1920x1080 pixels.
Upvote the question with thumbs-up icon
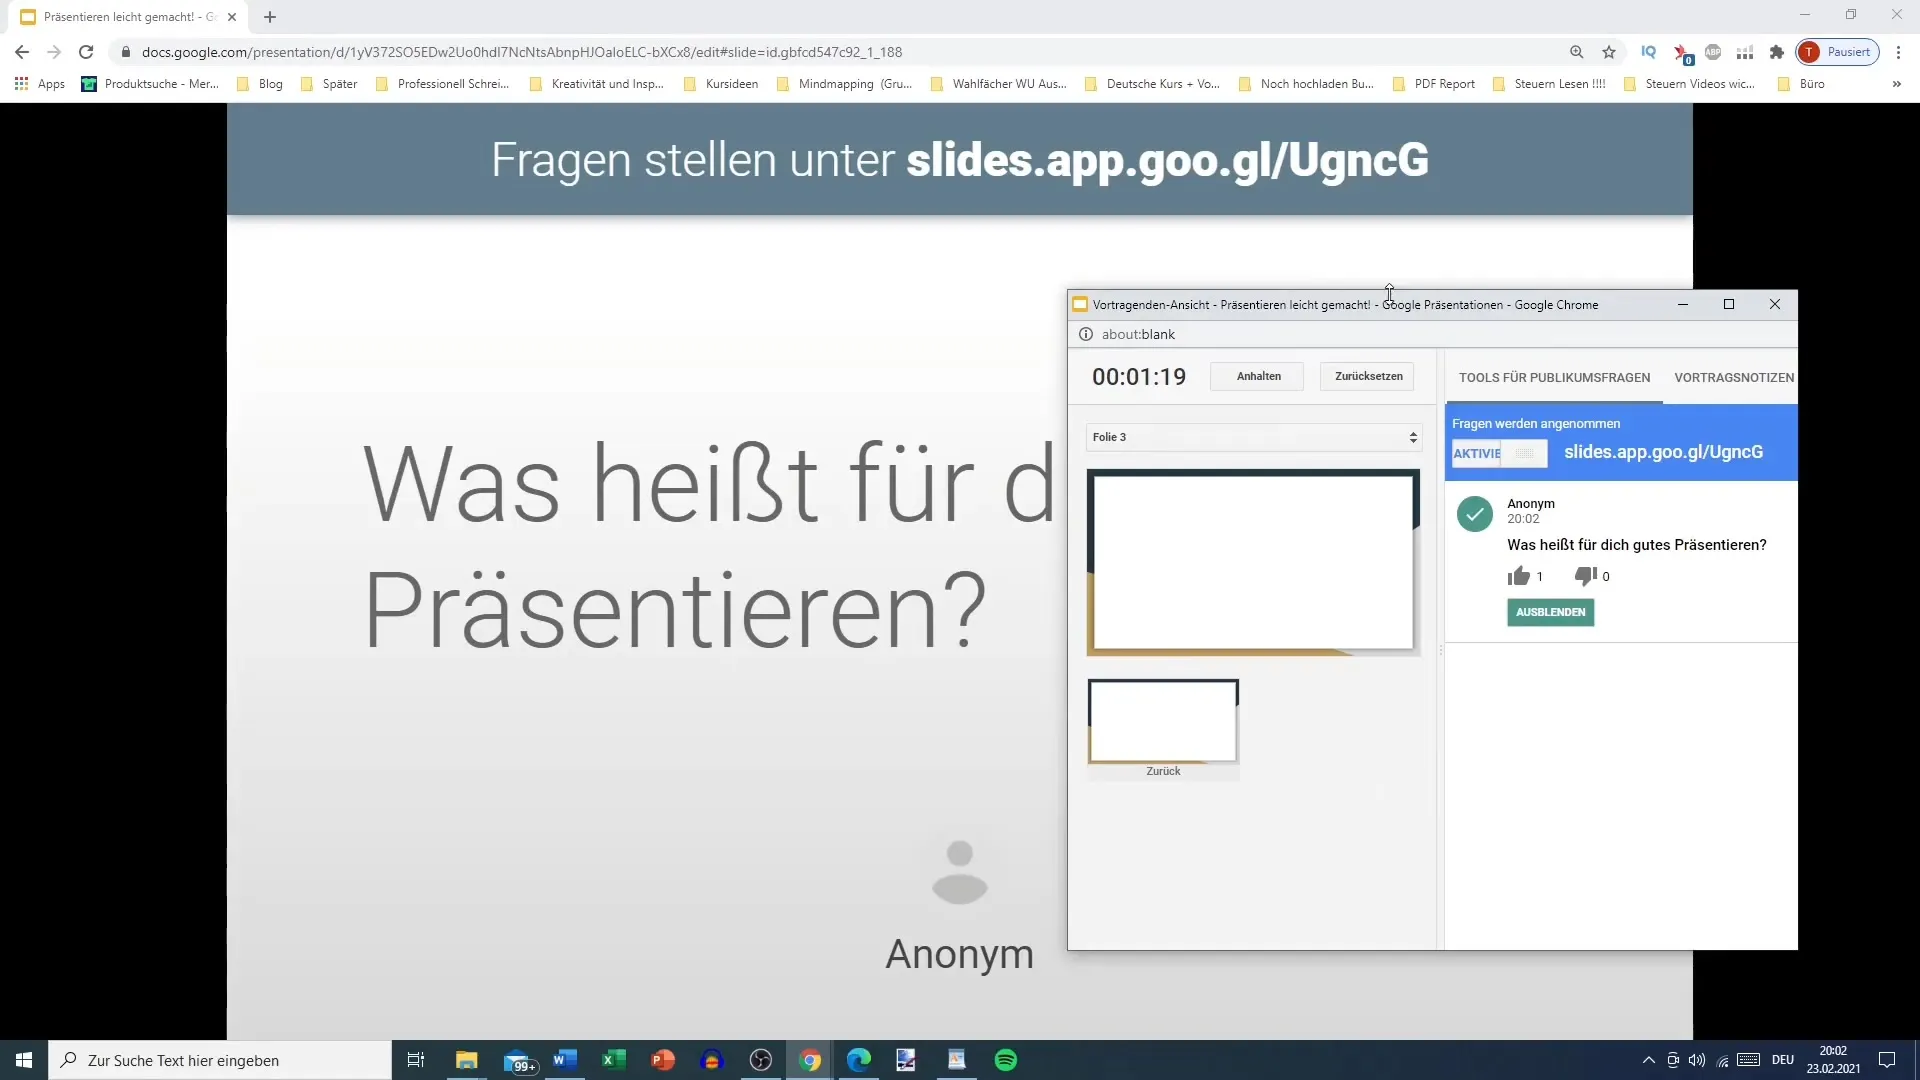click(1519, 576)
